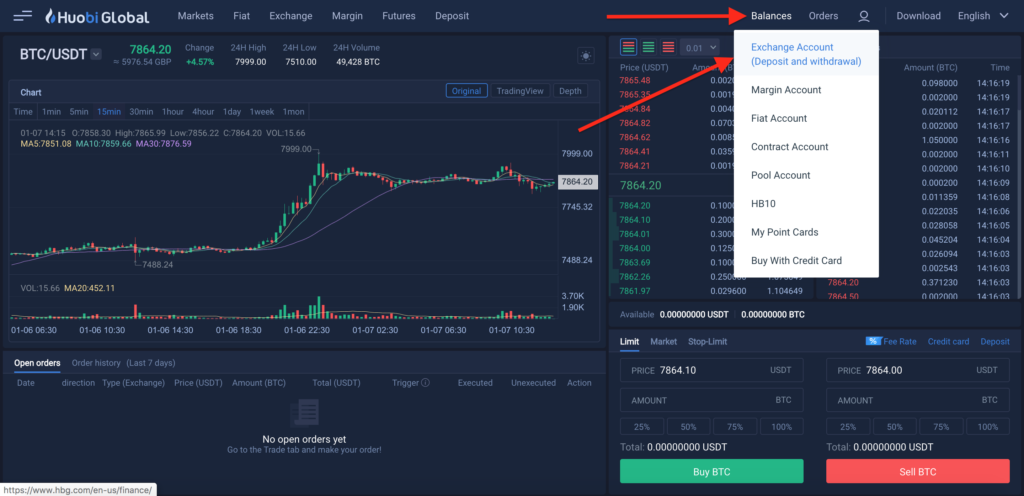
Task: Show sell orders only (red) book view
Action: (668, 47)
